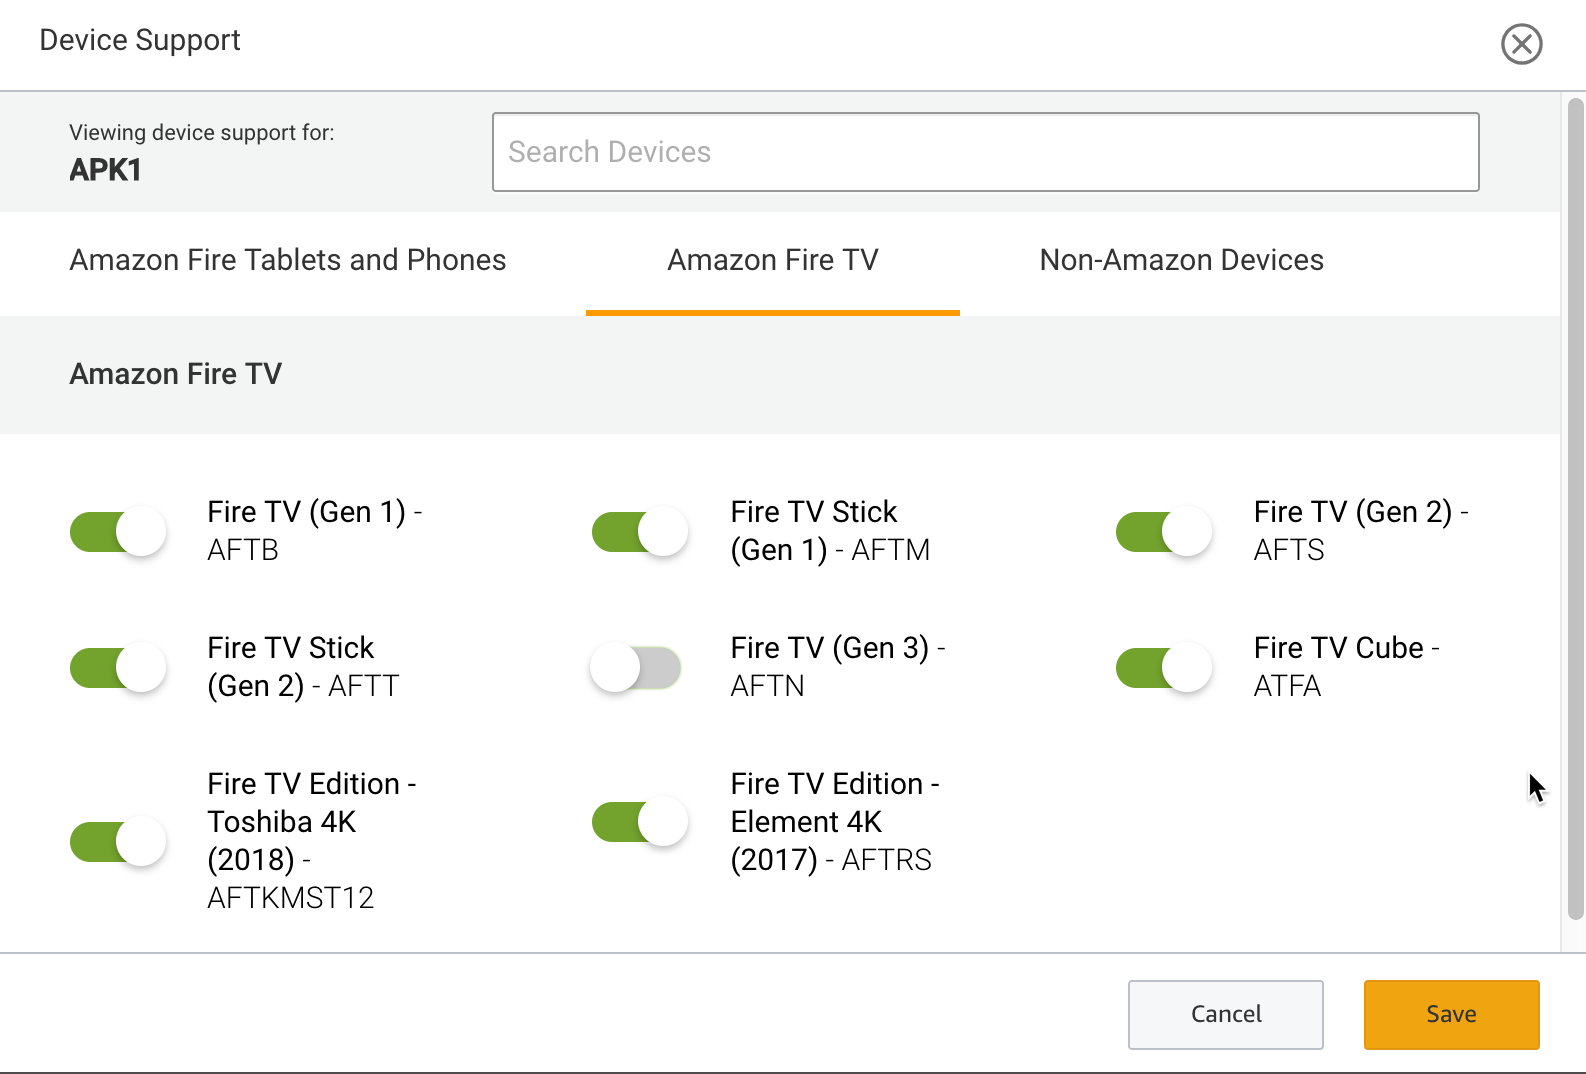Open Amazon Fire Tablets and Phones tab

click(x=288, y=260)
